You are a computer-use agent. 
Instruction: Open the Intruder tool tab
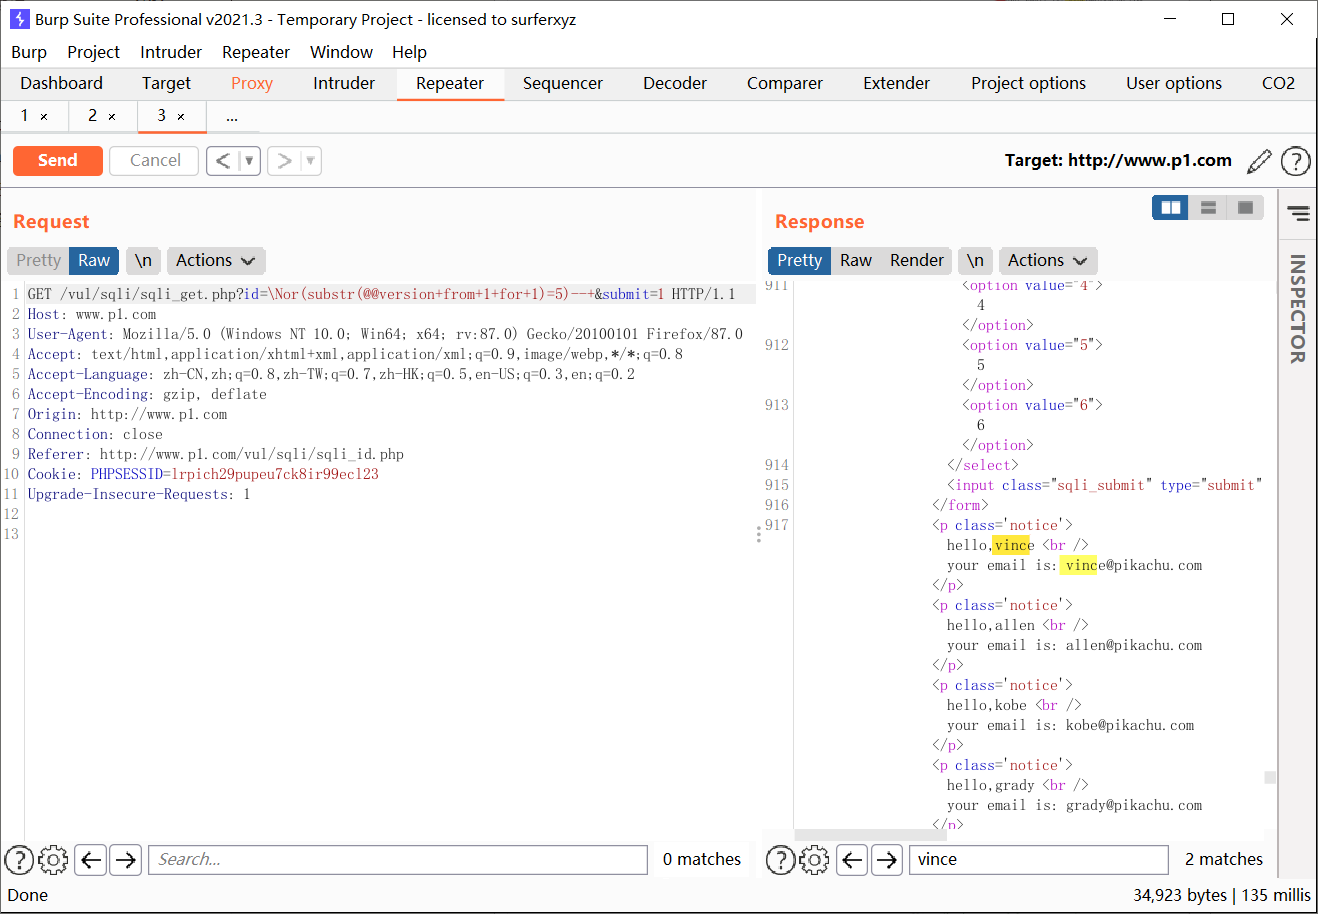pos(344,84)
